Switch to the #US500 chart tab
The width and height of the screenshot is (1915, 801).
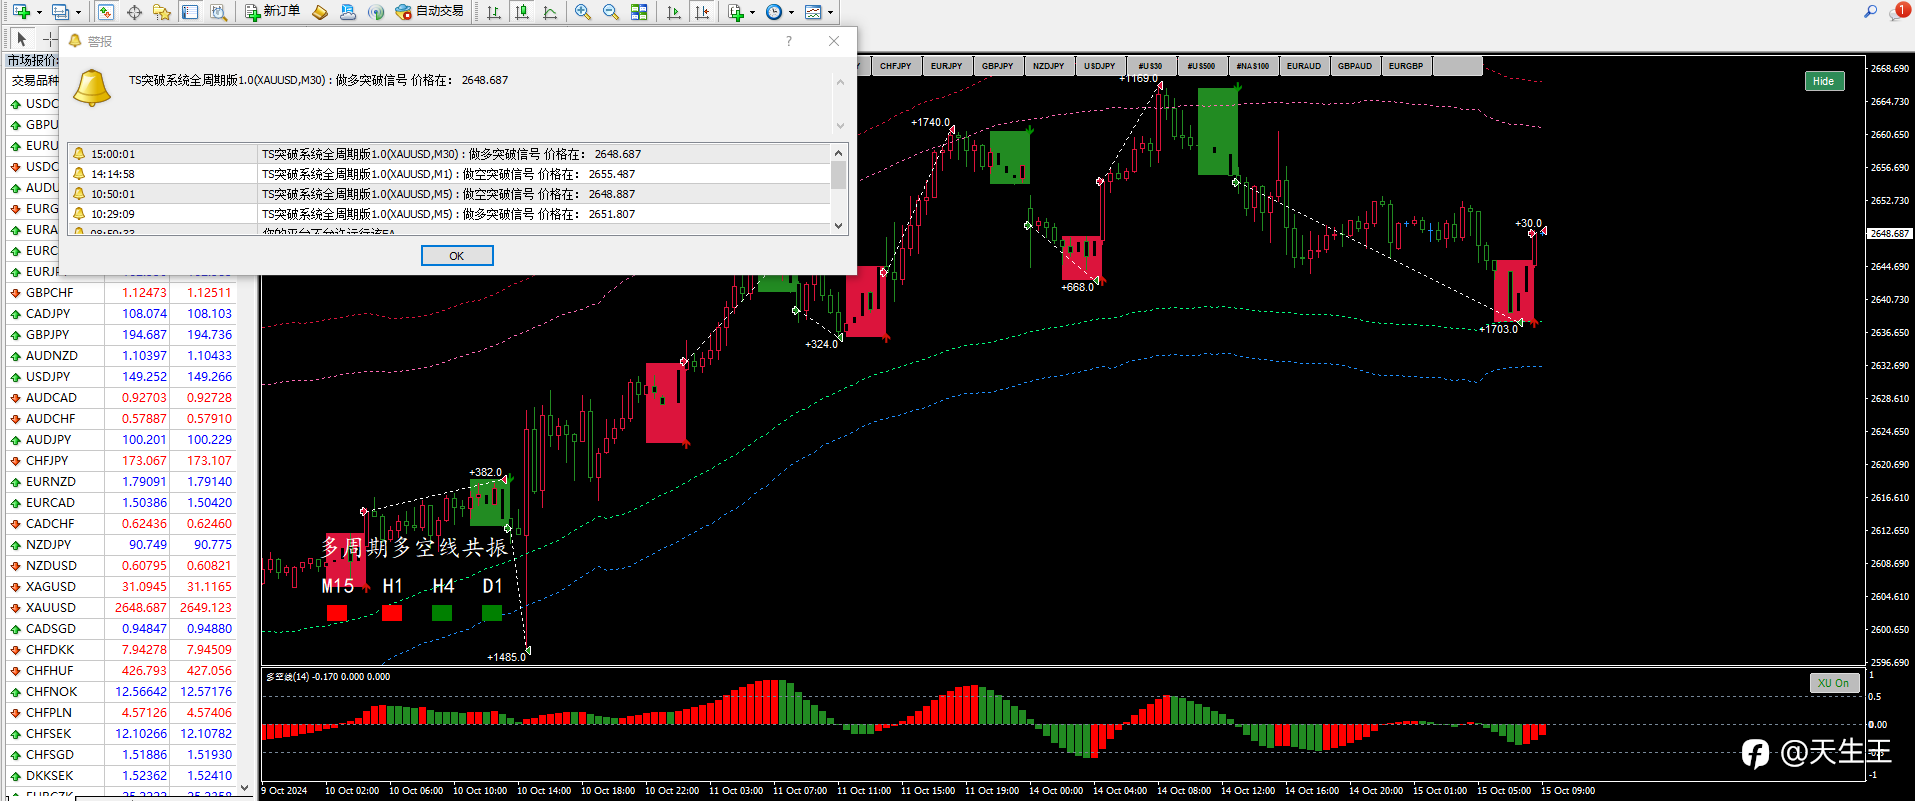[x=1201, y=66]
